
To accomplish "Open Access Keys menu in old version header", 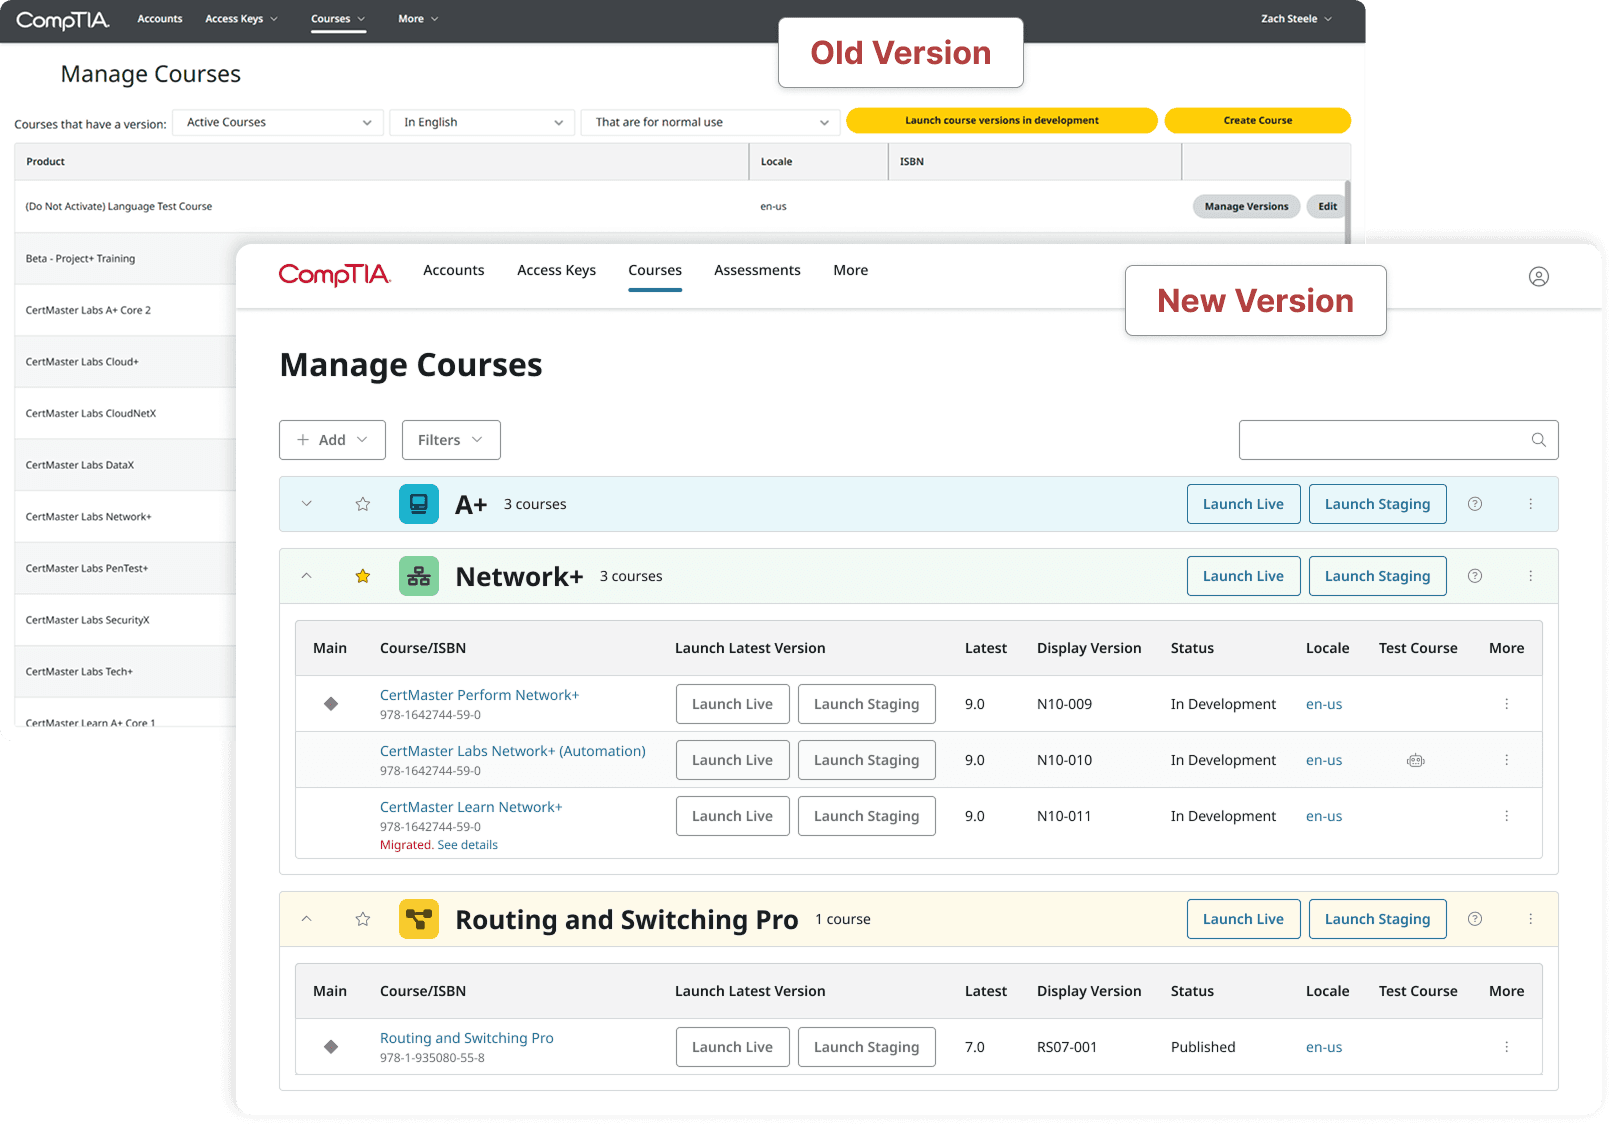I will (241, 19).
